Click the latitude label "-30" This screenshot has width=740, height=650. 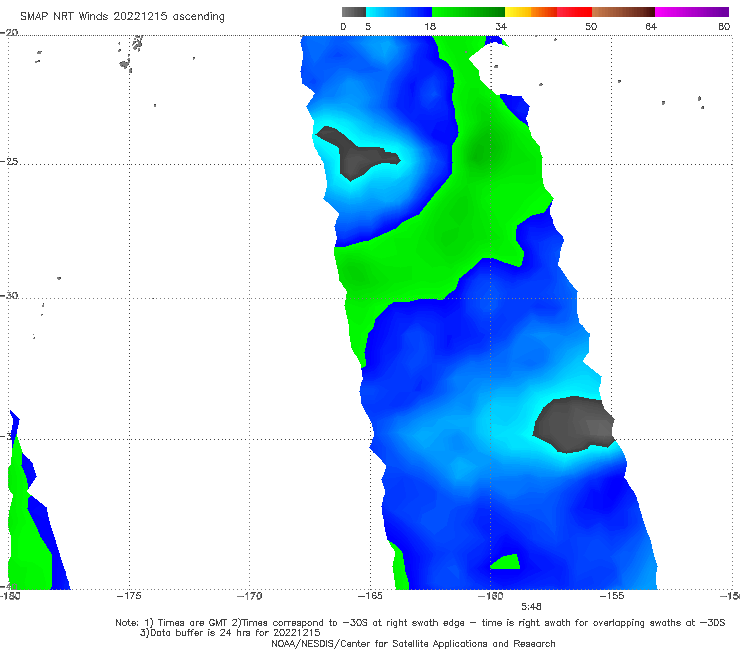[x=9, y=295]
